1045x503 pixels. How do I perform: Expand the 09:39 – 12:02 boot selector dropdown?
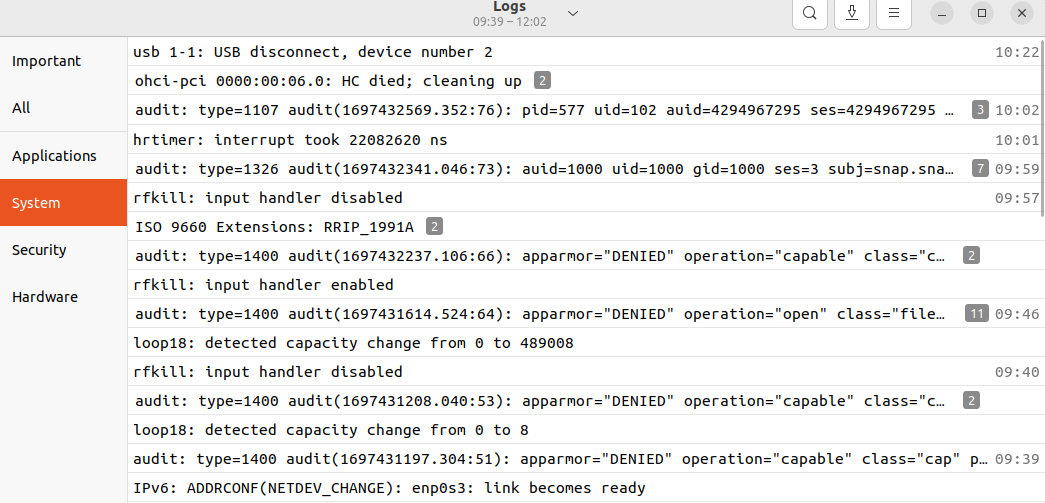tap(573, 13)
